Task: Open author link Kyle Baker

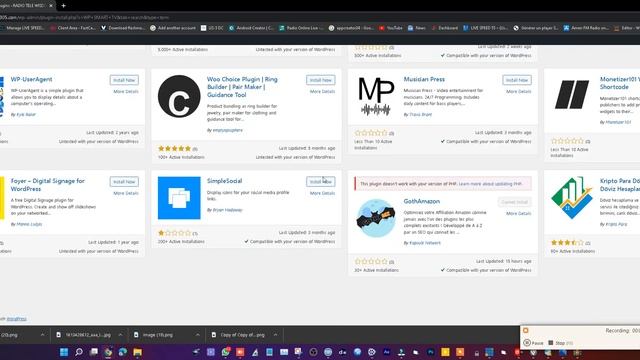Action: (x=26, y=115)
